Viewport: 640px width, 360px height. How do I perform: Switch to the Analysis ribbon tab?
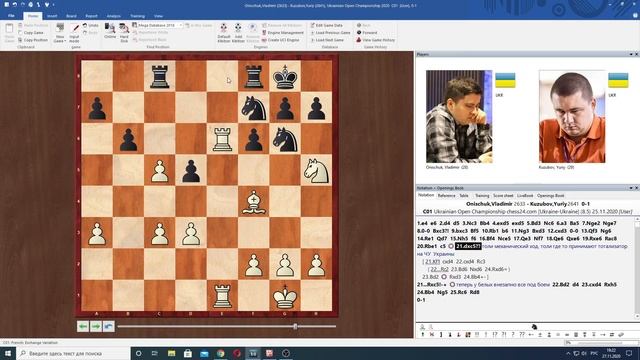[x=113, y=16]
